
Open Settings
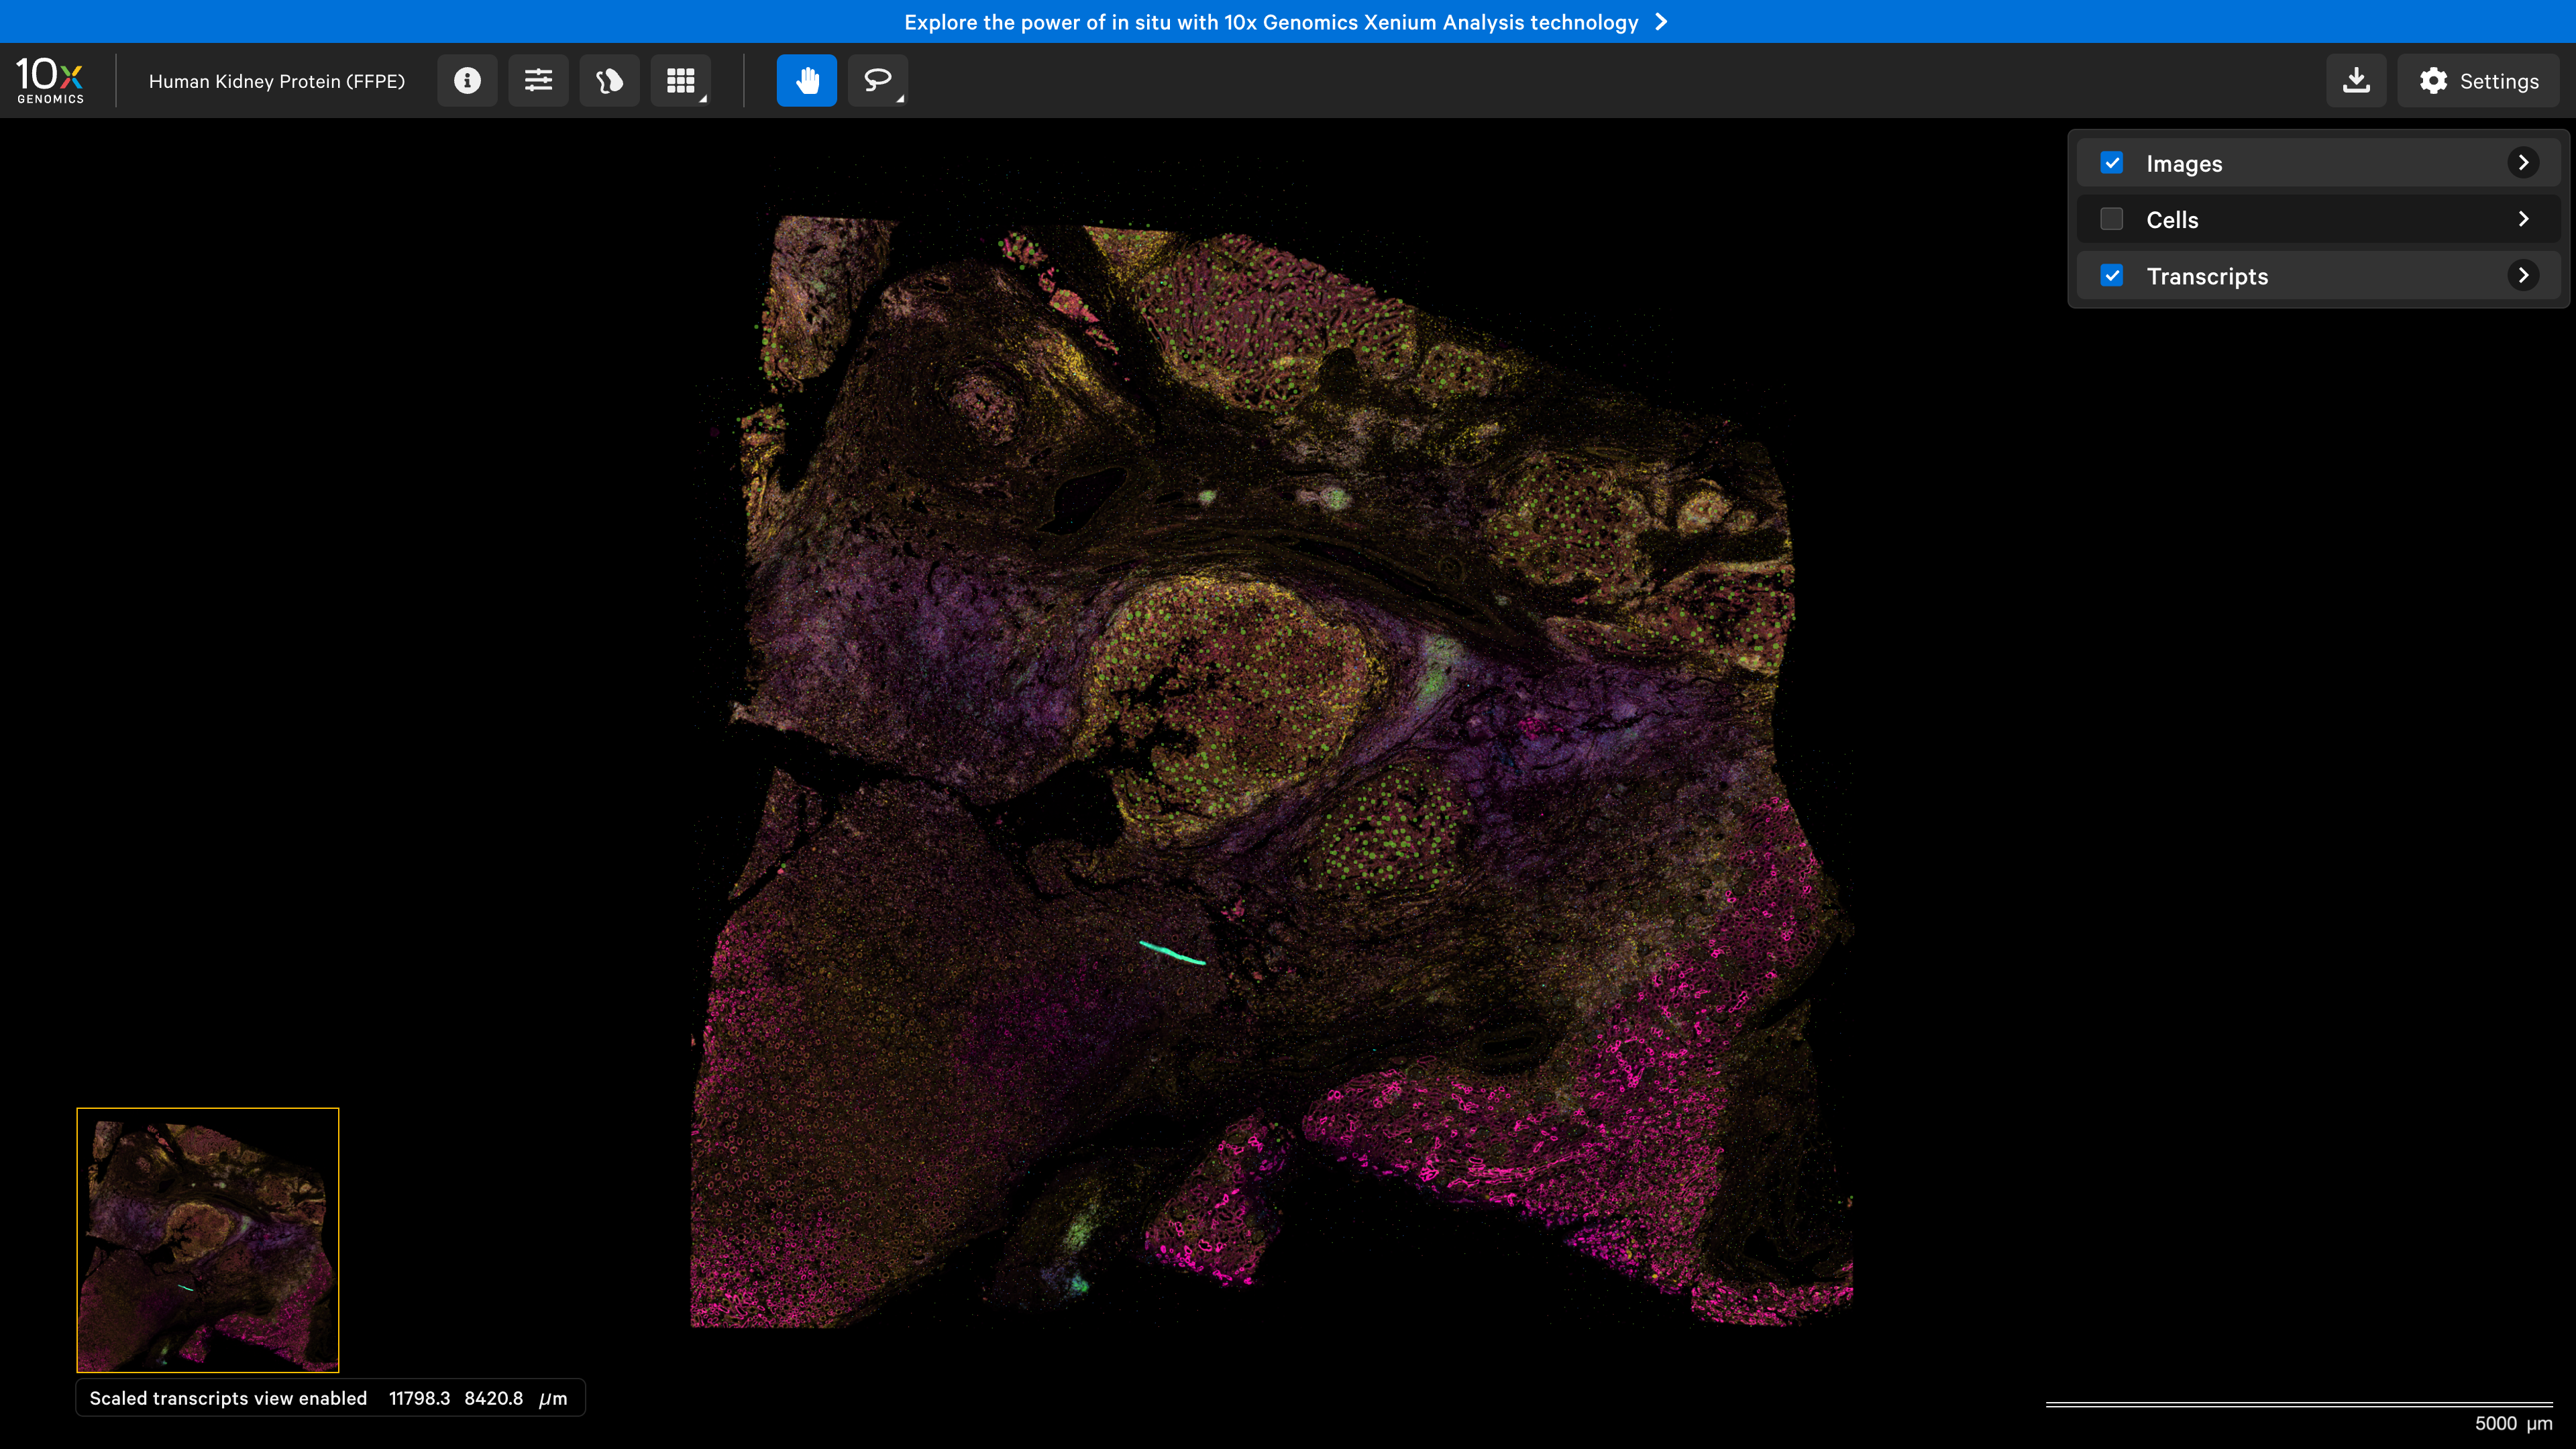[2479, 81]
